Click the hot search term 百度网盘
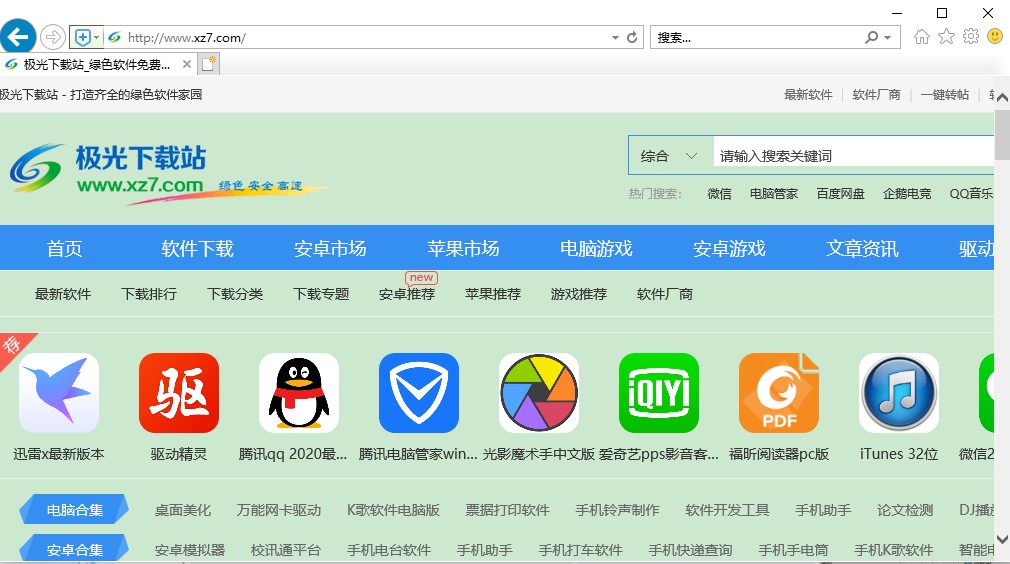Screen dimensions: 1010x564 pos(840,194)
